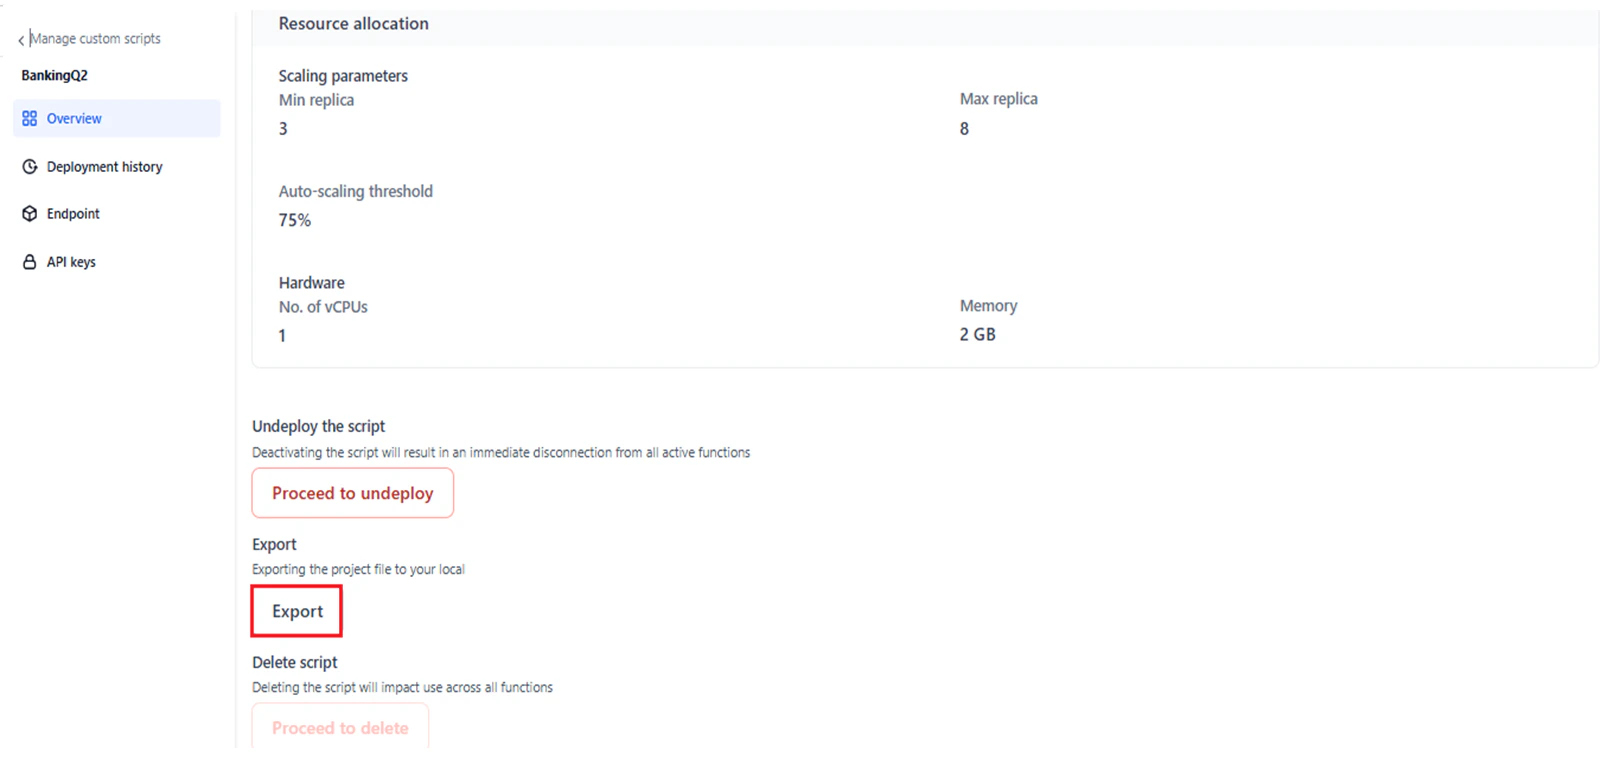Click the Min replica value 3
Image resolution: width=1614 pixels, height=766 pixels.
pos(282,128)
